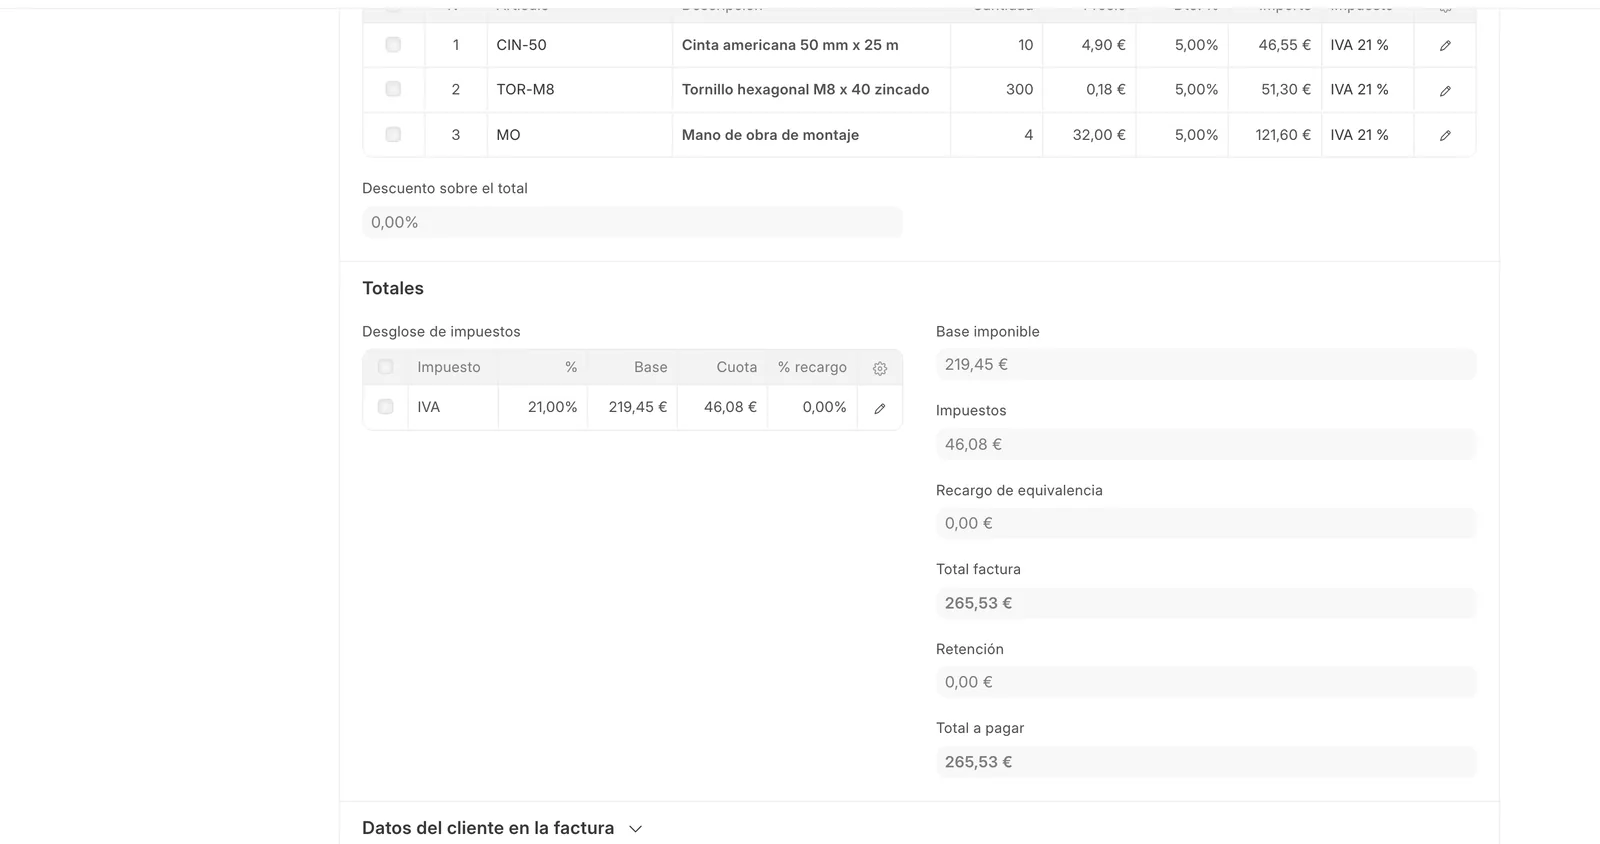Click the Total factura field

pos(1206,603)
